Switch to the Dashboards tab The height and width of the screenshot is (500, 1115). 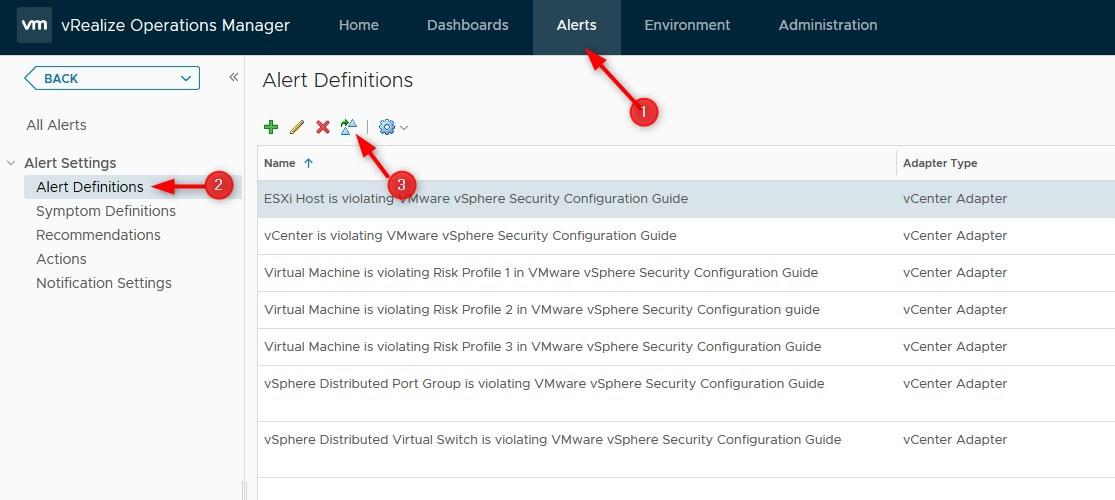pyautogui.click(x=467, y=25)
